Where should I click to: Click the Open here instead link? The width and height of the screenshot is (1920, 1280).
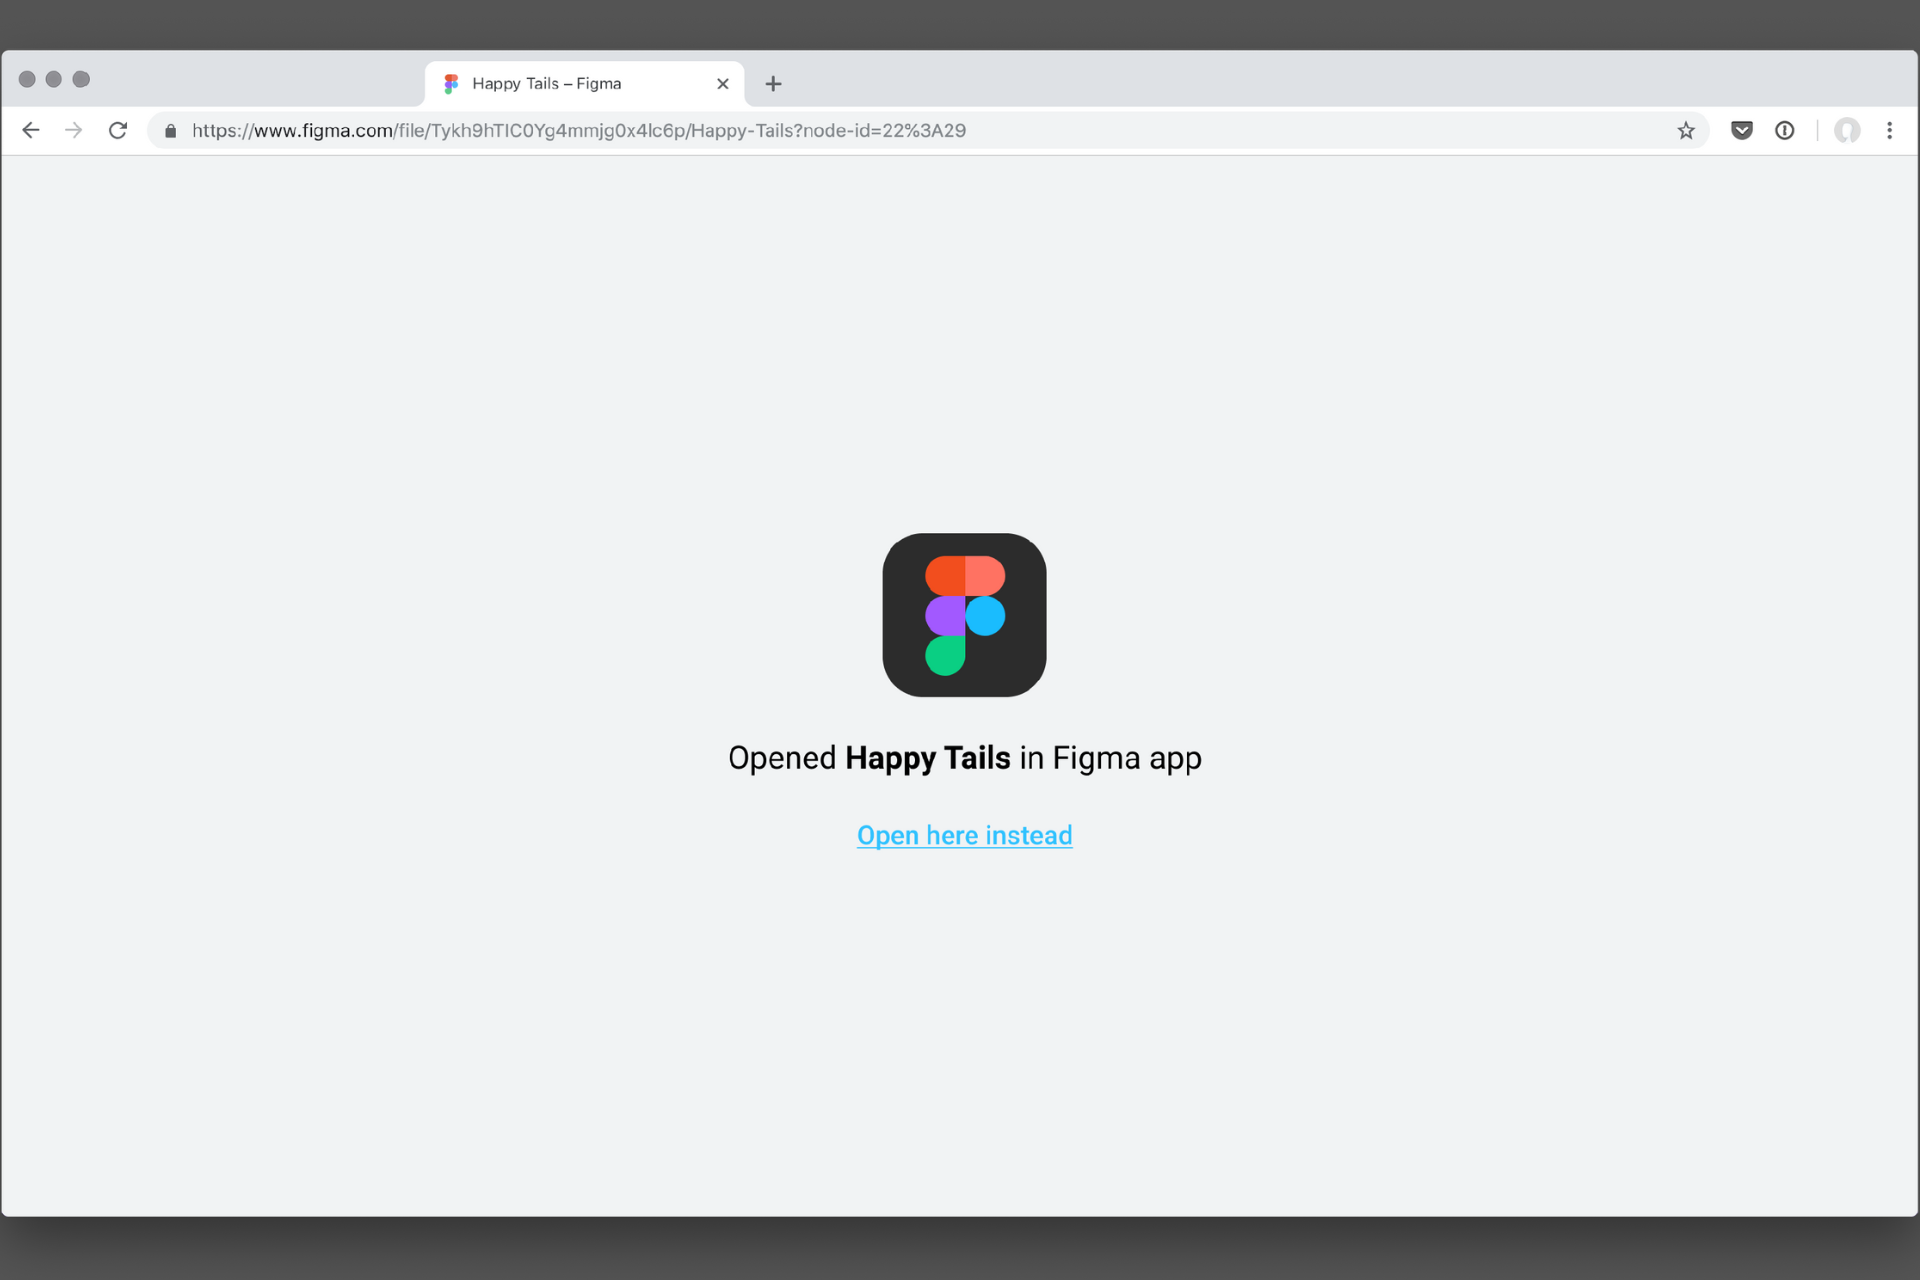click(x=964, y=835)
